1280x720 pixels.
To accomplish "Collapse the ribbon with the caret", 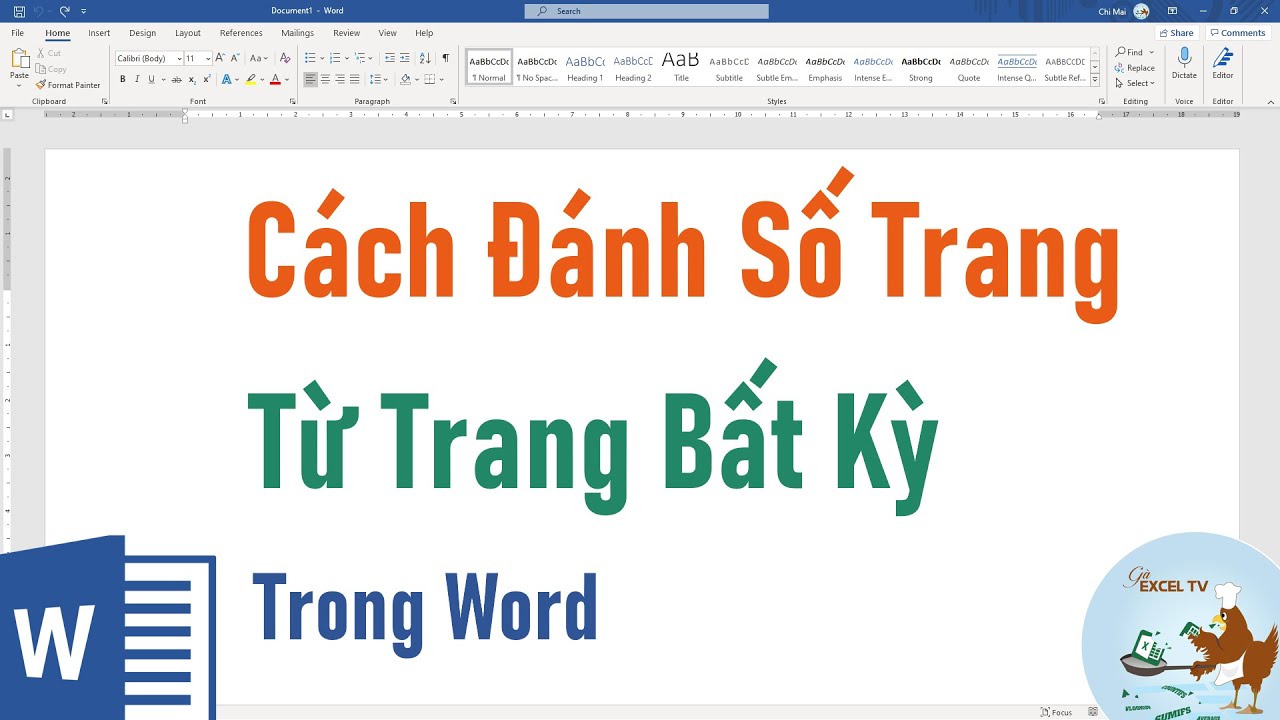I will click(1270, 101).
